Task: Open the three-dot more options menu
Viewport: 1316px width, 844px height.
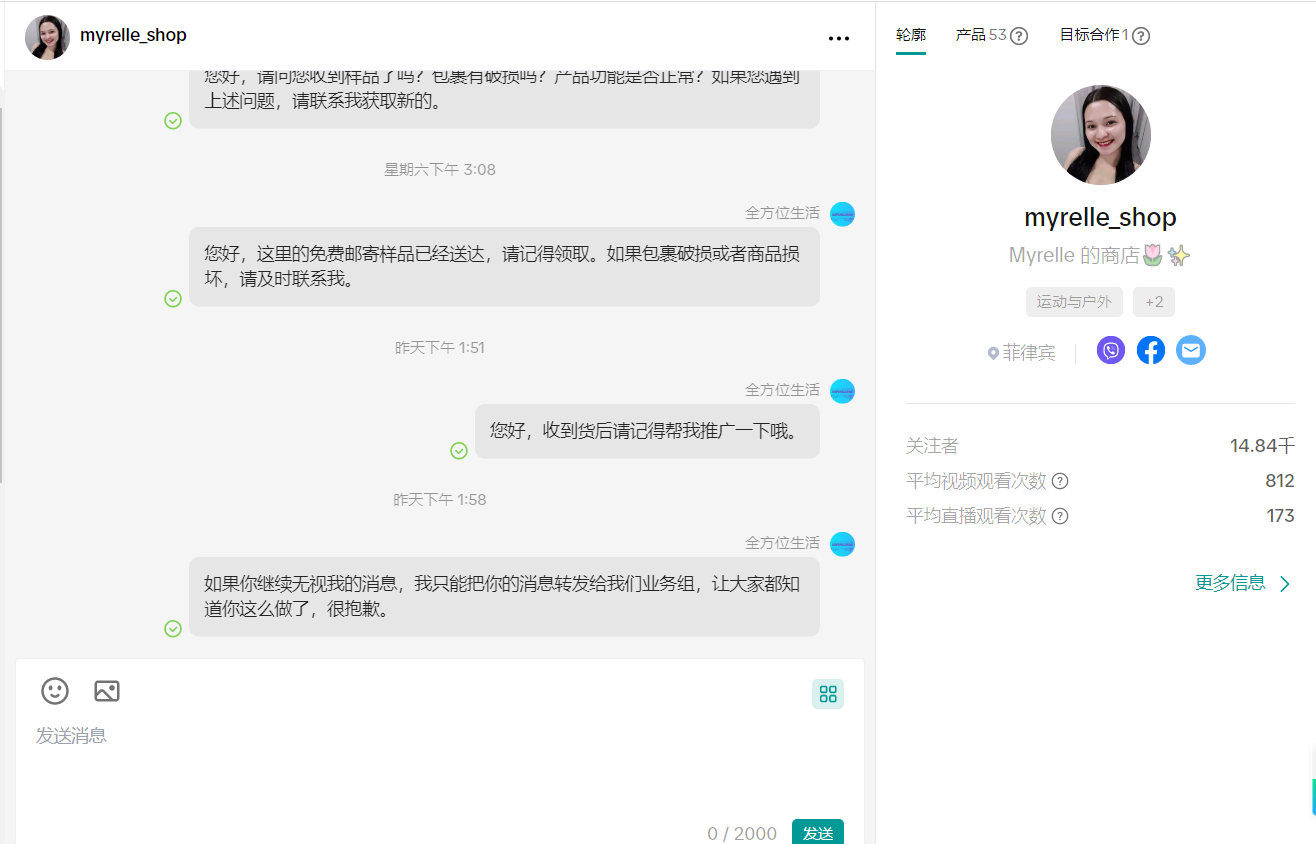Action: click(x=839, y=38)
